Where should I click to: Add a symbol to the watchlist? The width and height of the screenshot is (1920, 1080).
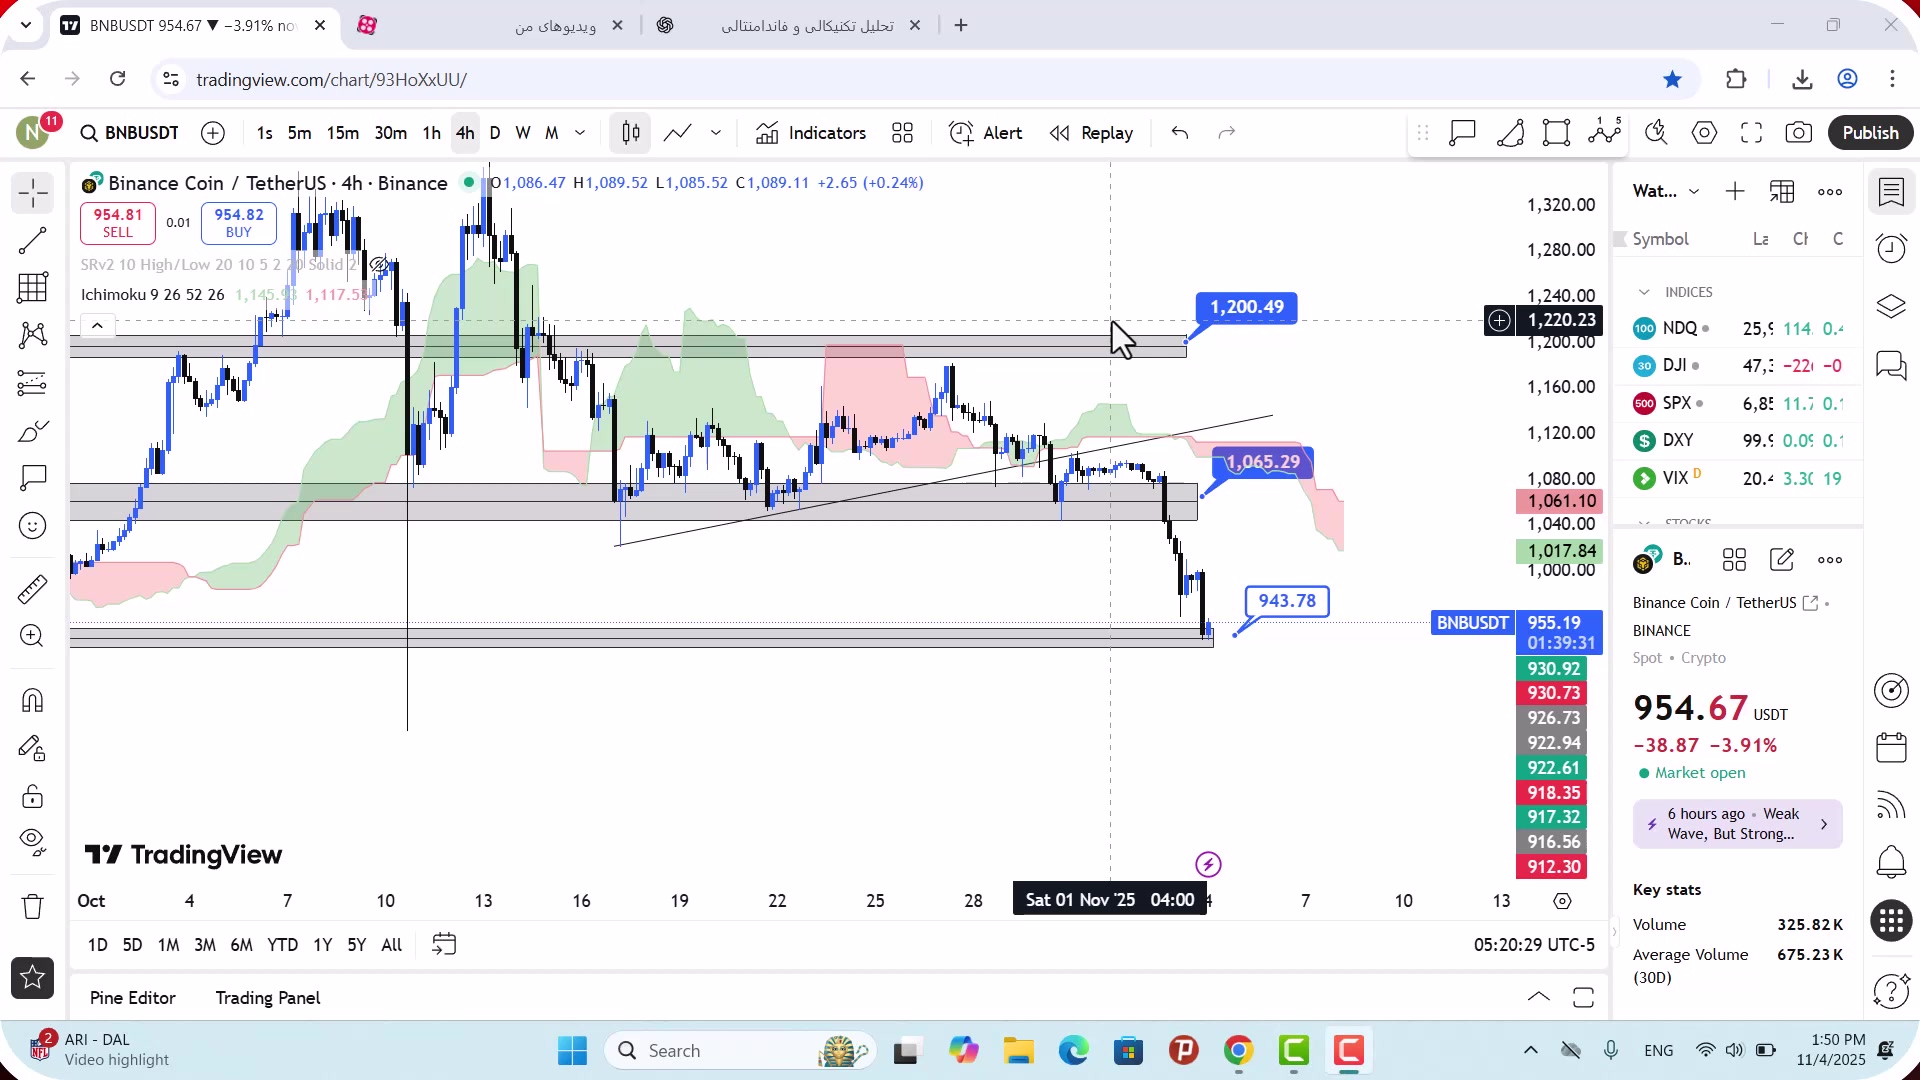[x=1735, y=192]
